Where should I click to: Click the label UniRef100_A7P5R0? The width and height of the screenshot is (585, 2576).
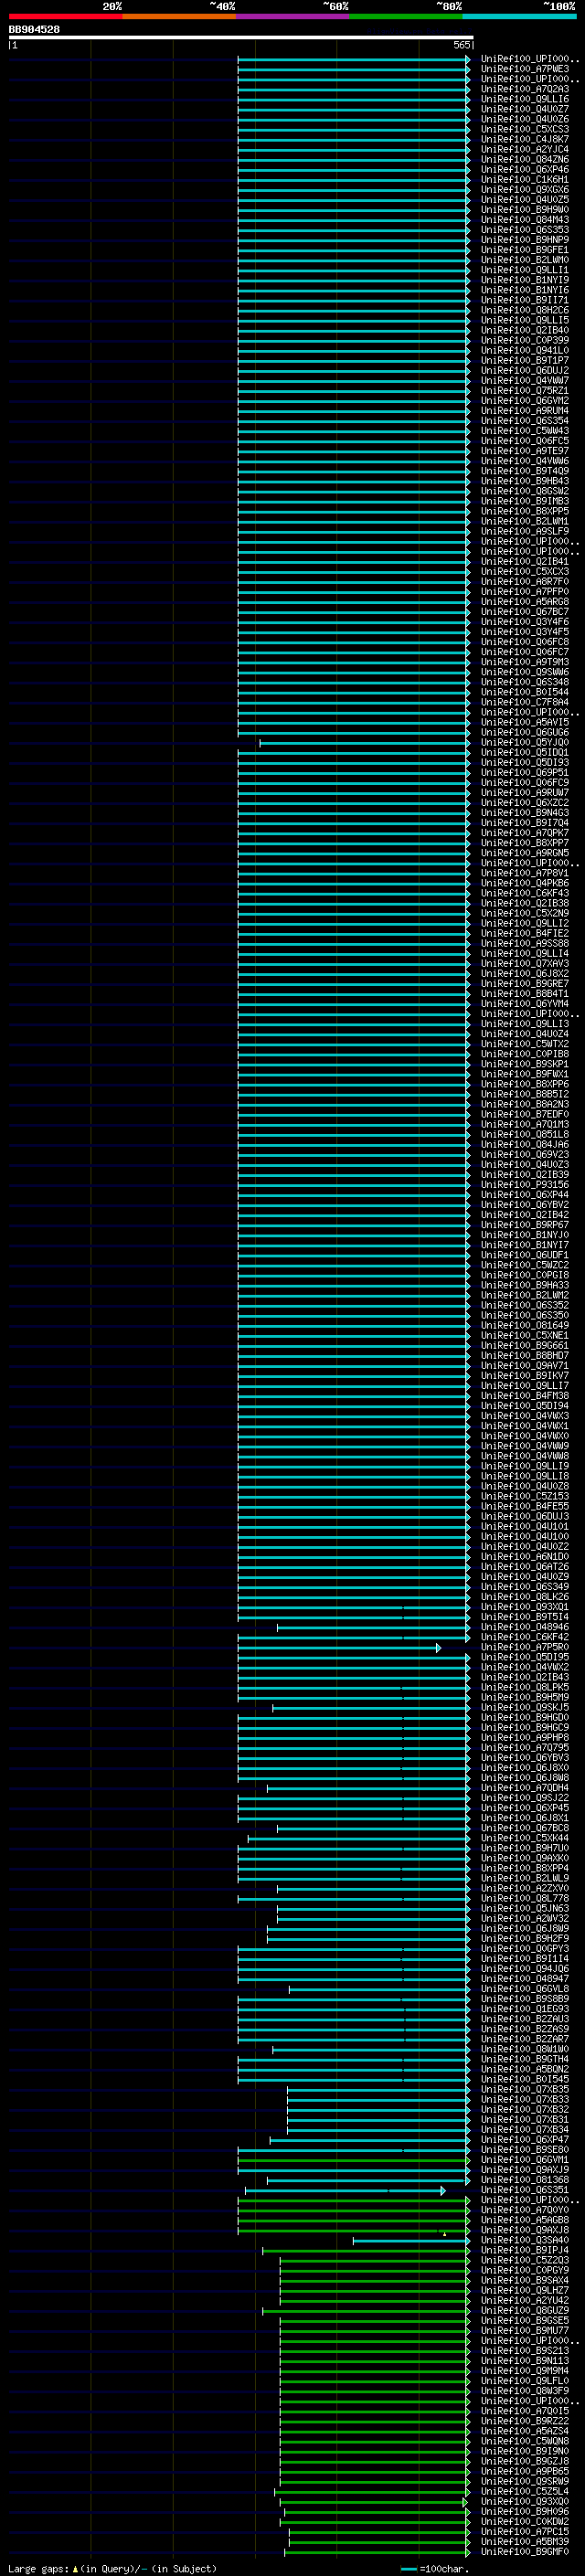tap(525, 1647)
